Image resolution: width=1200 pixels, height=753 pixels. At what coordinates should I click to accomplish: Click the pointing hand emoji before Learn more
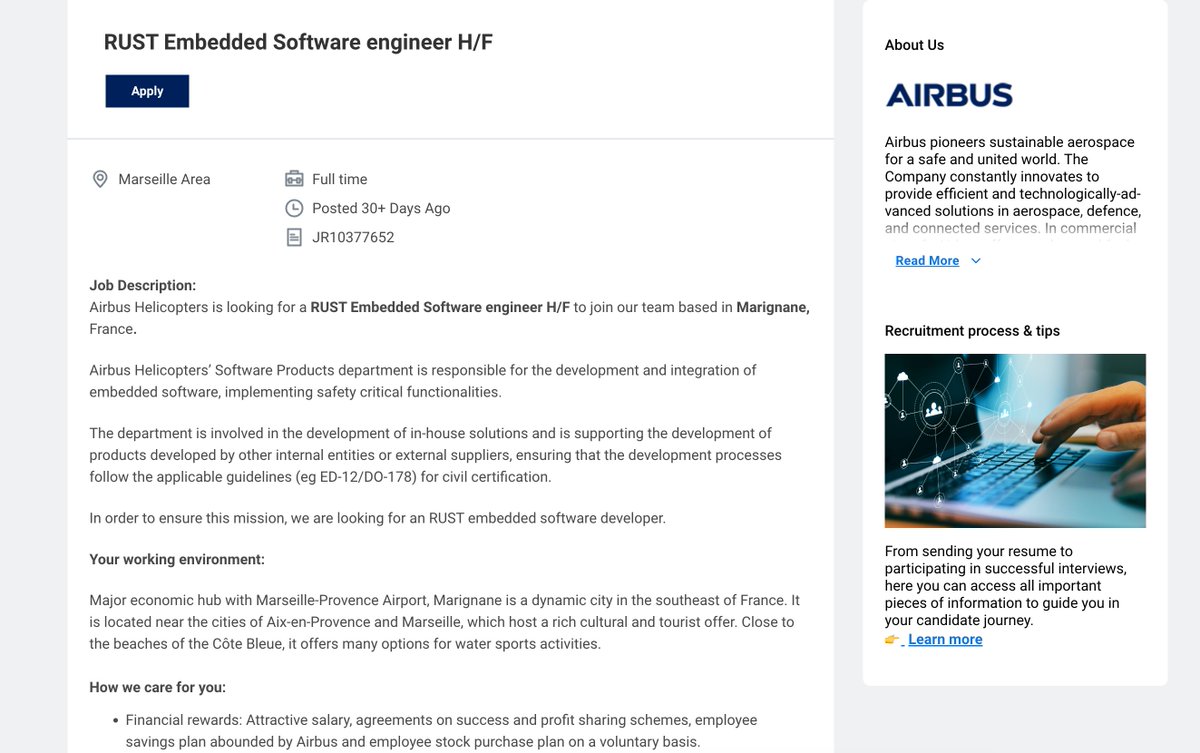pyautogui.click(x=894, y=640)
